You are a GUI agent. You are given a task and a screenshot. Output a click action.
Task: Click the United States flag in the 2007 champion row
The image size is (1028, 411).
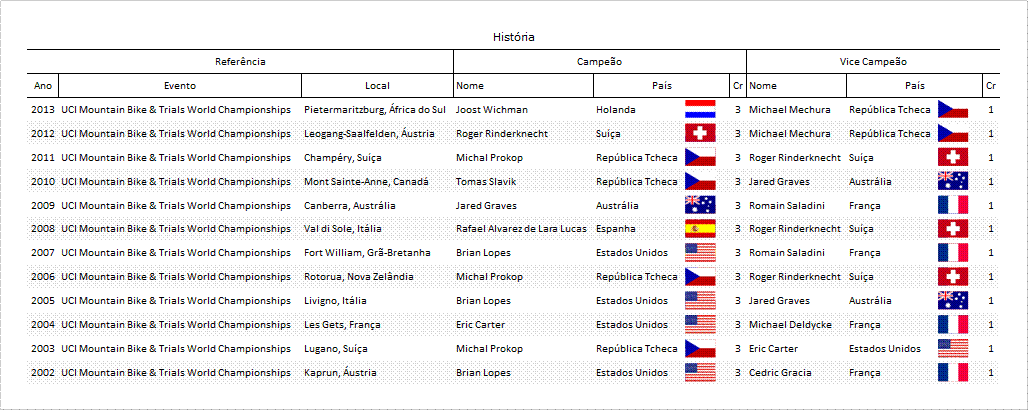point(700,253)
